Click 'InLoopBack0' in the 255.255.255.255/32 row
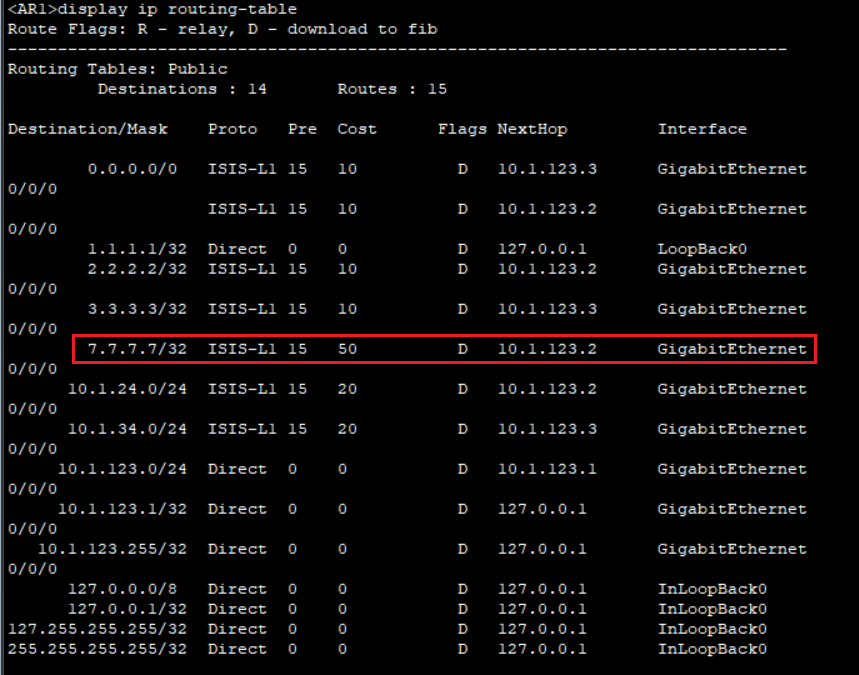Image resolution: width=859 pixels, height=675 pixels. (712, 649)
